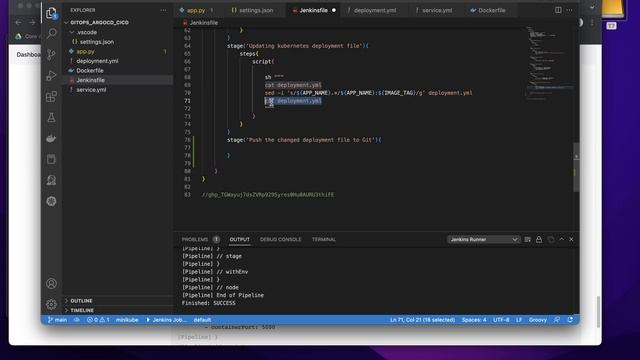This screenshot has width=640, height=360.
Task: Open the Extensions view icon
Action: pyautogui.click(x=51, y=97)
